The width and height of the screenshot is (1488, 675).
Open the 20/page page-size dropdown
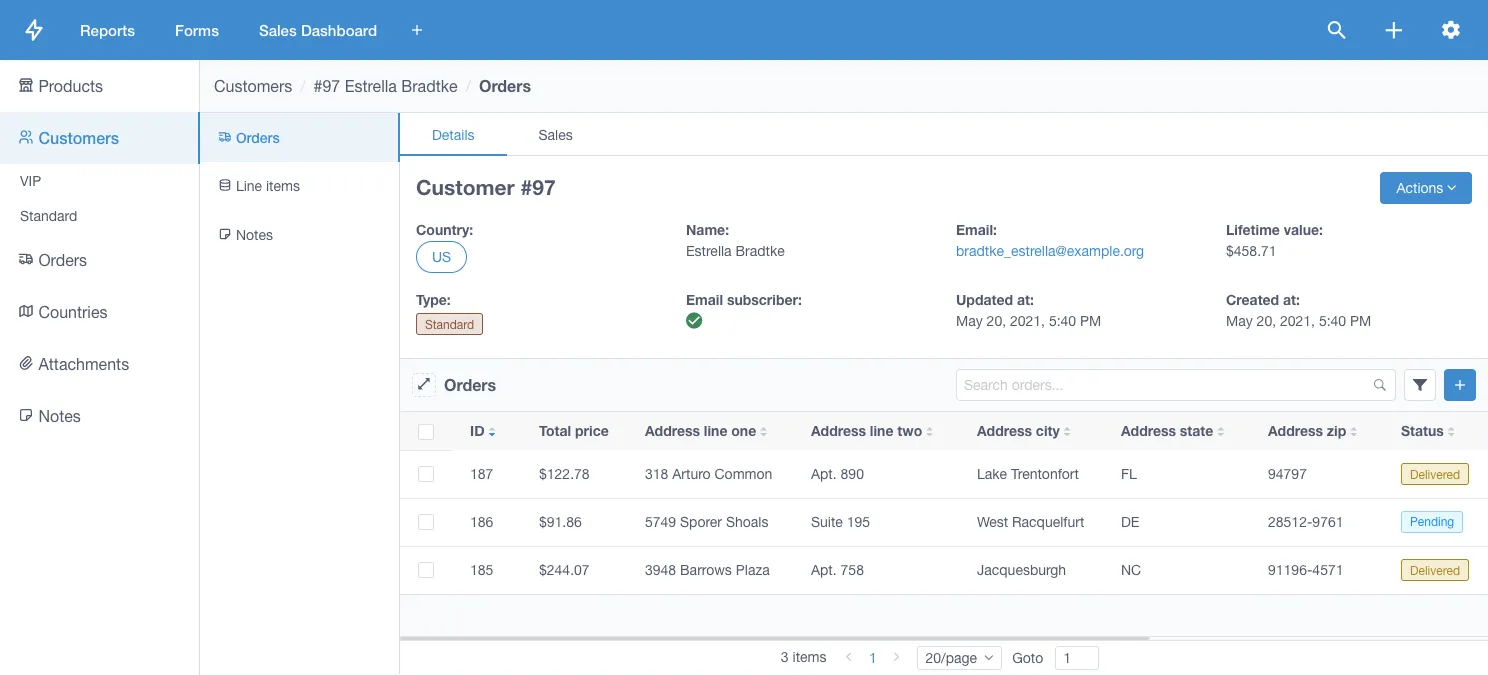pos(958,657)
